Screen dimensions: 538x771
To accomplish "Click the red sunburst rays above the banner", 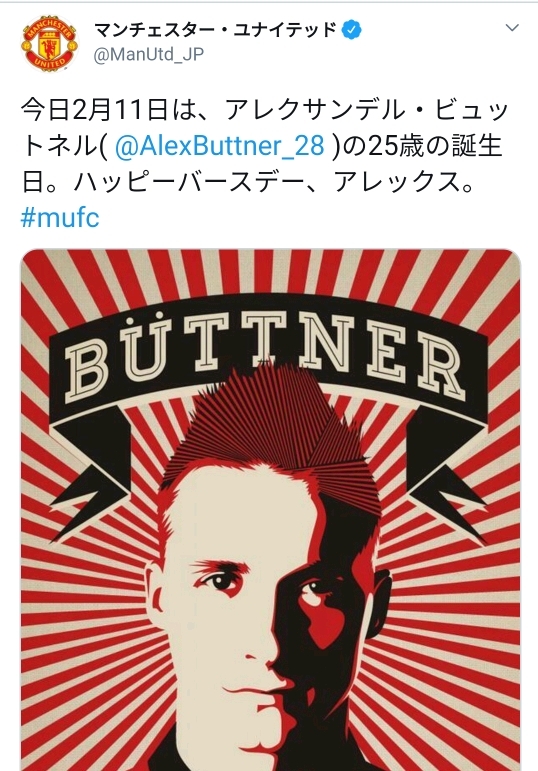I will (270, 273).
